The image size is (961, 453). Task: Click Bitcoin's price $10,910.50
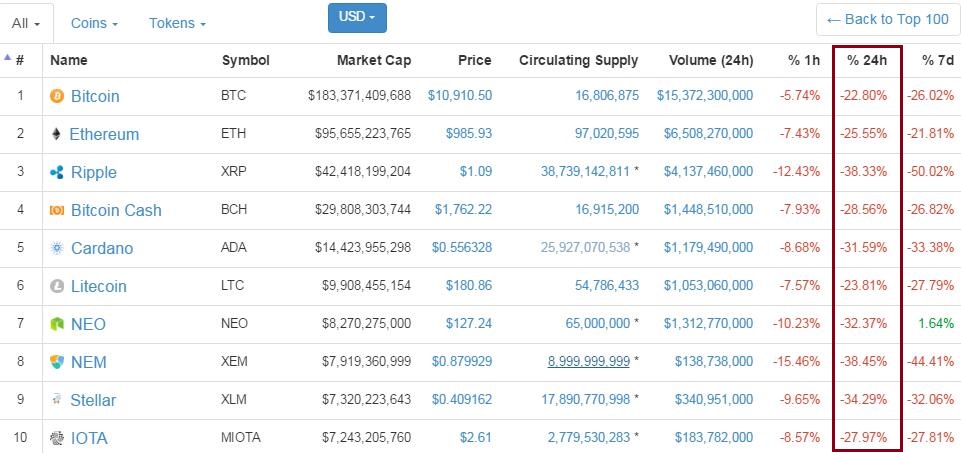[x=459, y=96]
